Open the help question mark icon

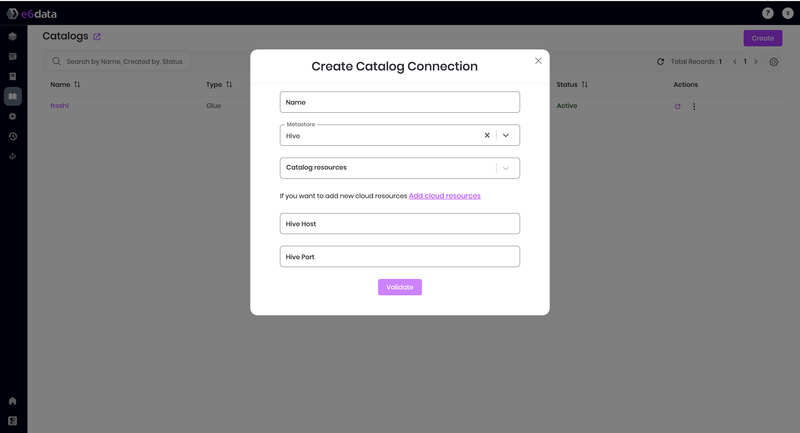click(x=767, y=13)
